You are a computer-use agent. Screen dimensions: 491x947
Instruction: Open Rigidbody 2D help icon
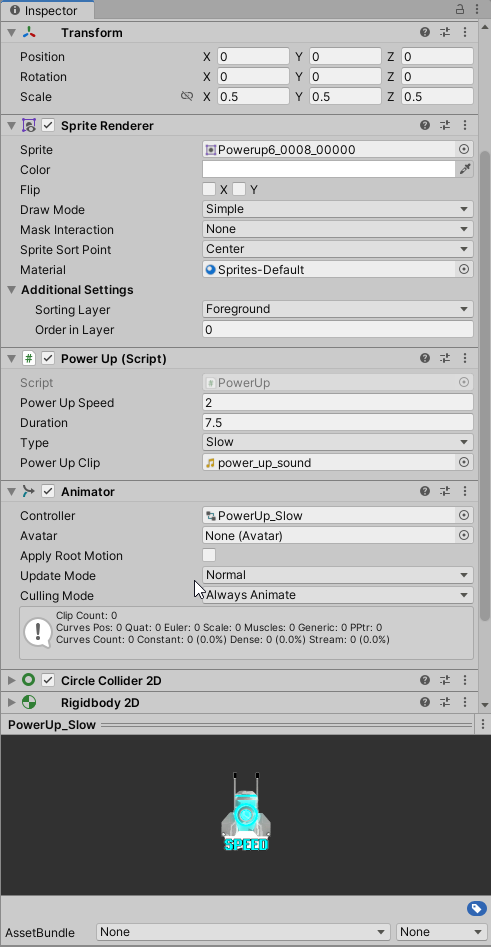pos(425,703)
